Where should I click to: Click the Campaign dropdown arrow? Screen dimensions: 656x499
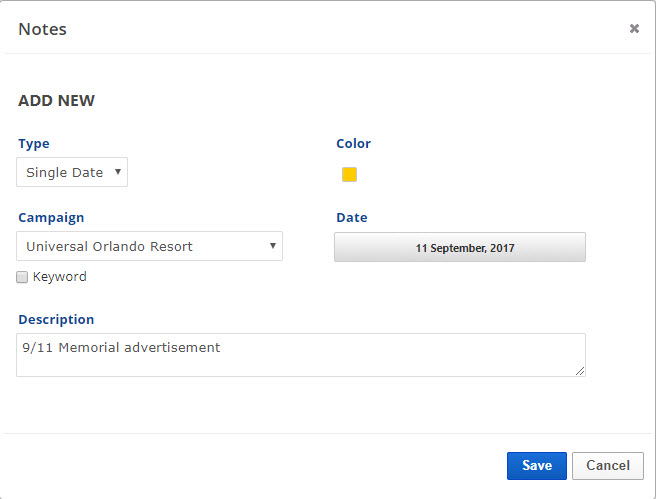[273, 246]
